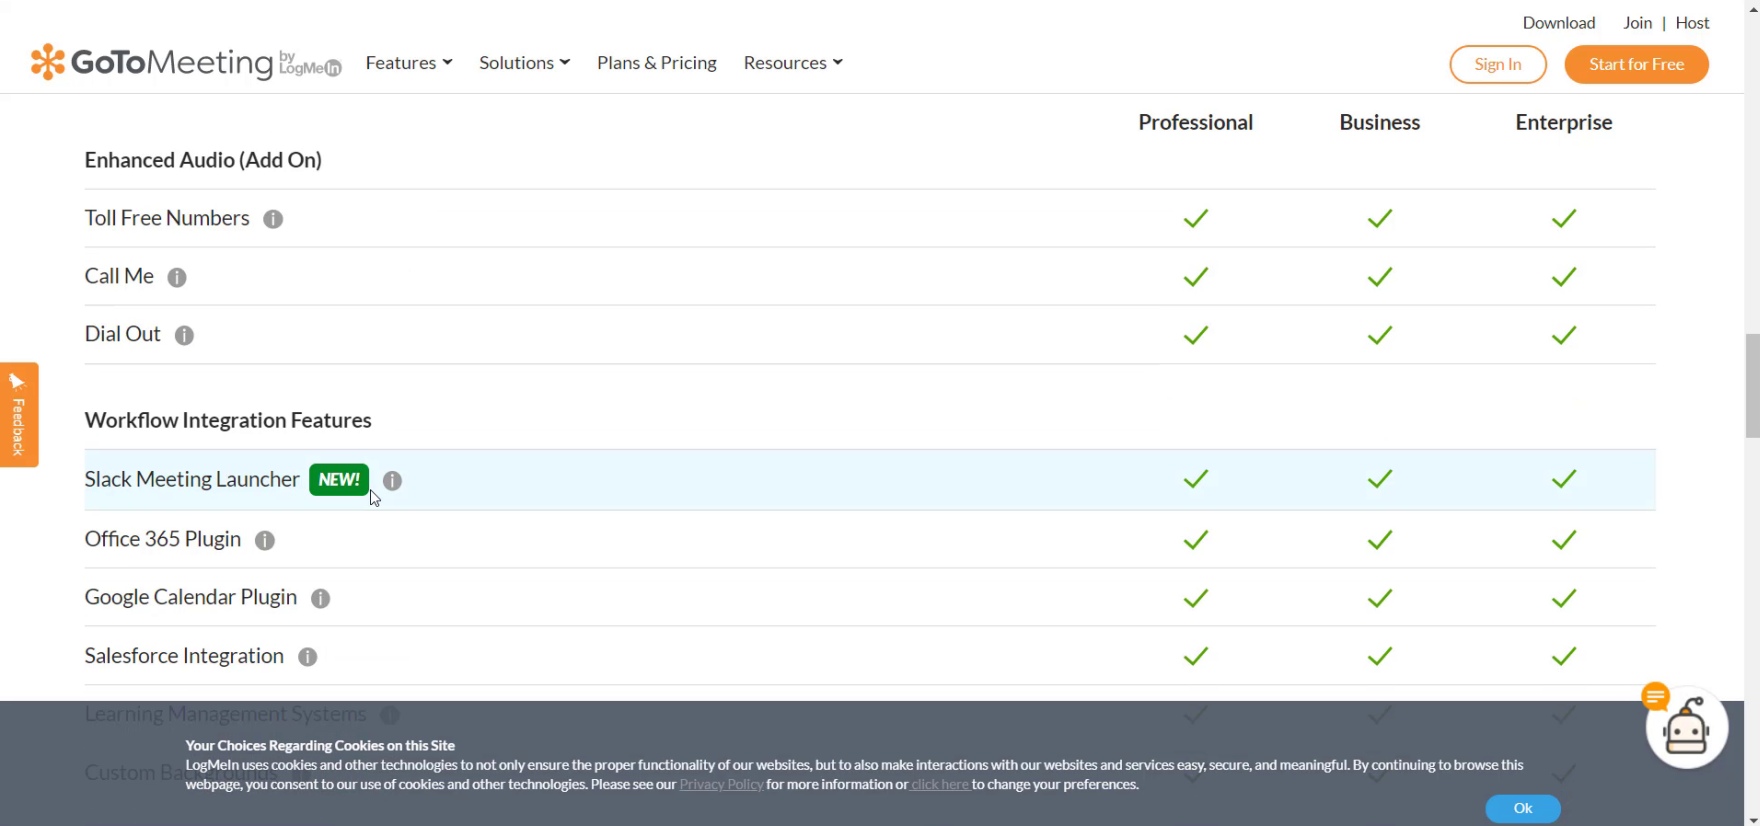The height and width of the screenshot is (826, 1760).
Task: Open Office 365 Plugin info icon
Action: pyautogui.click(x=265, y=540)
